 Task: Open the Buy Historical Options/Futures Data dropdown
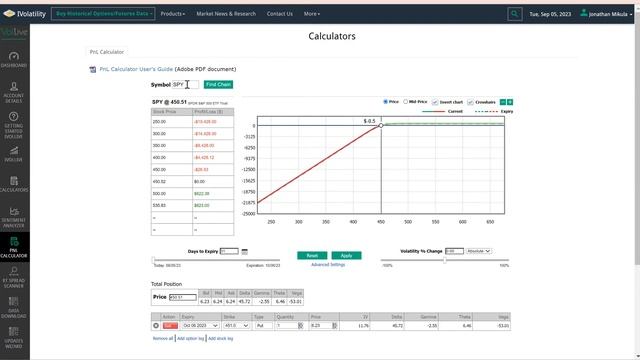click(103, 14)
